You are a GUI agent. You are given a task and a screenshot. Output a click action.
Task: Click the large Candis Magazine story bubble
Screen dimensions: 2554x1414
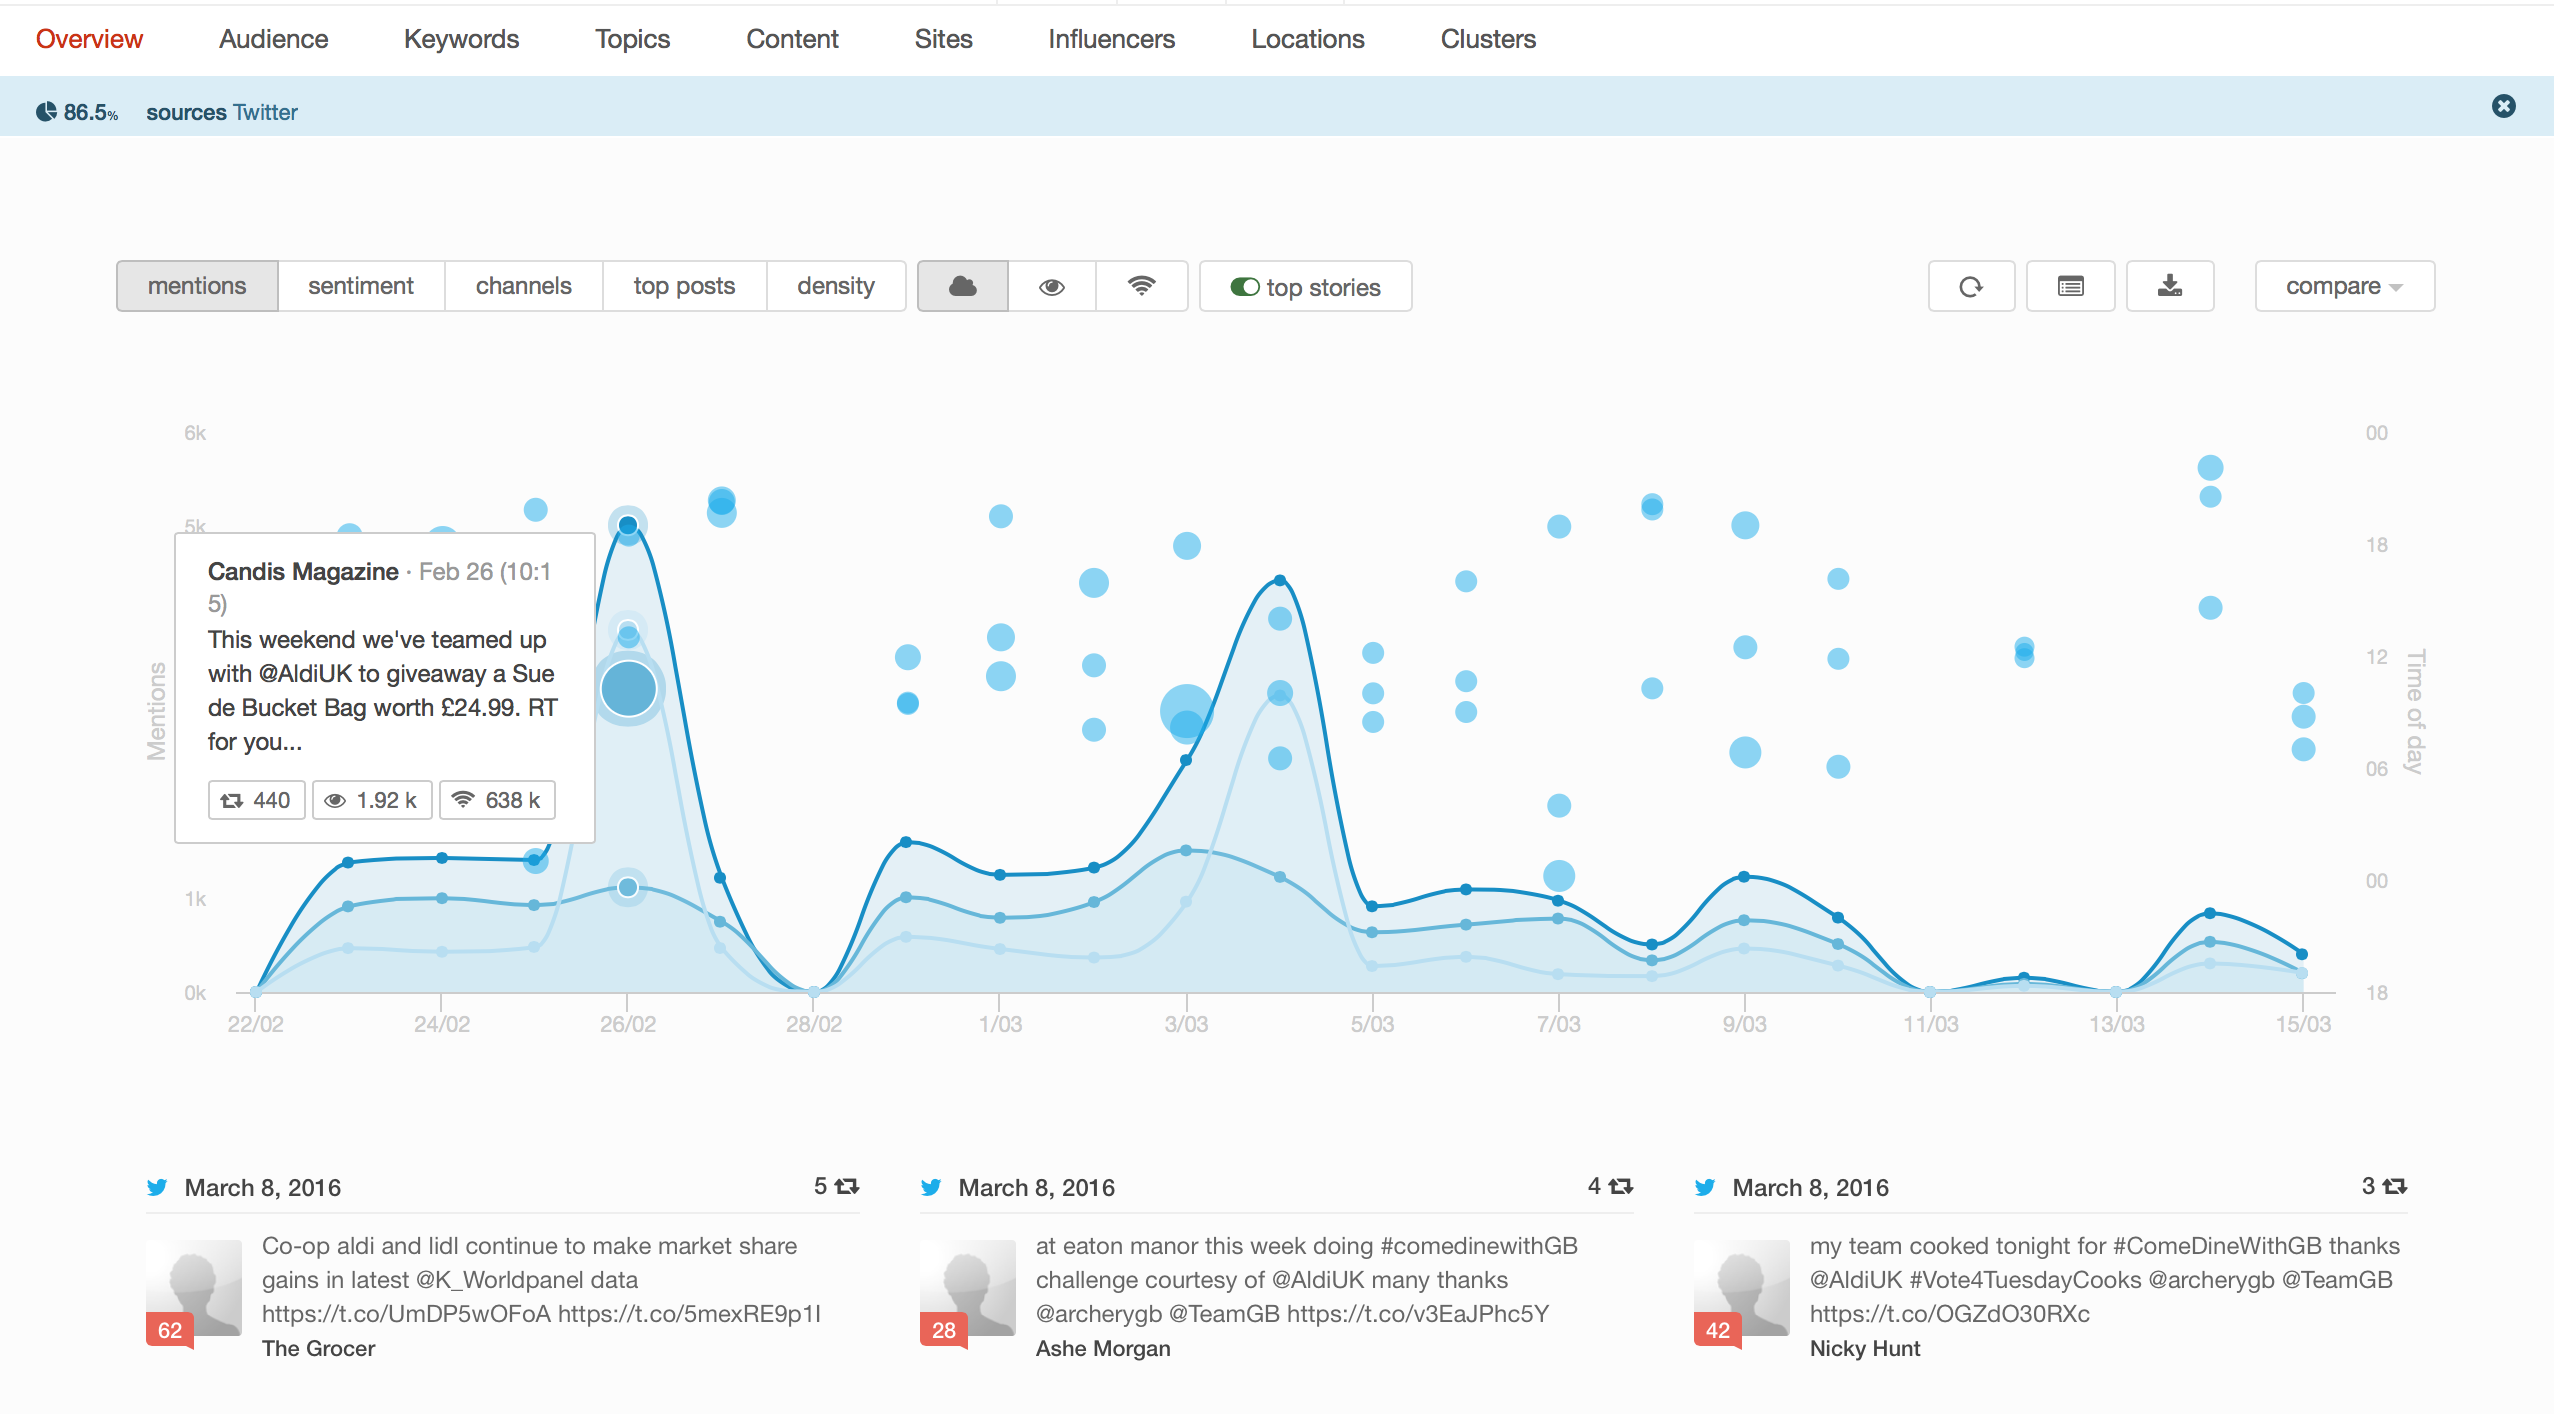(628, 689)
